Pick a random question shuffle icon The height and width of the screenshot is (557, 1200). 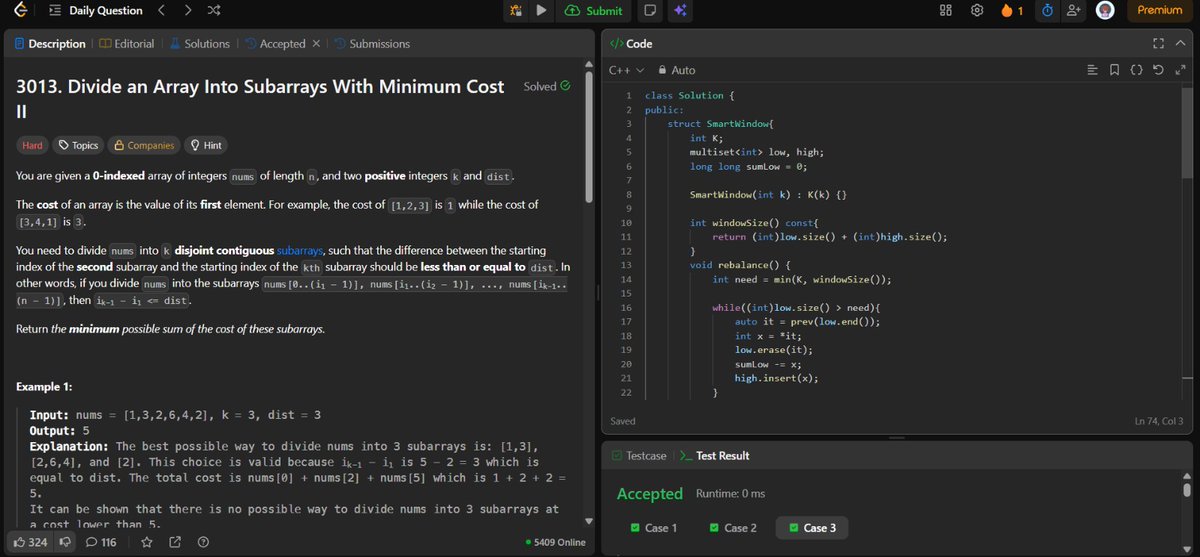pyautogui.click(x=214, y=11)
